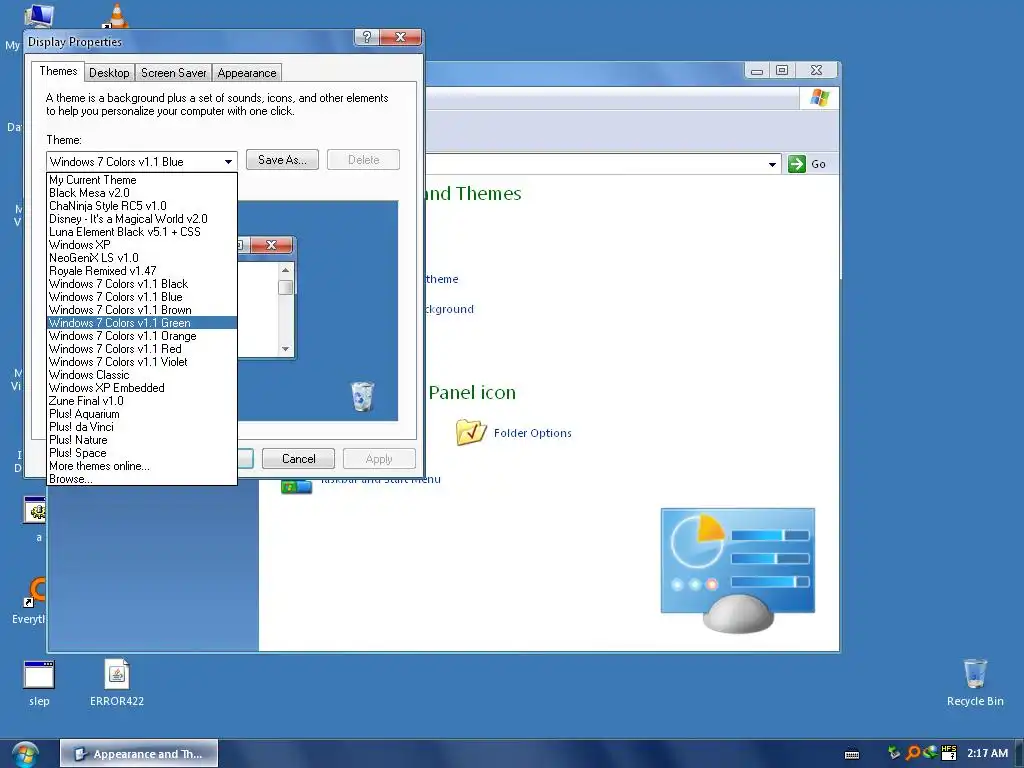Image resolution: width=1024 pixels, height=768 pixels.
Task: Choose Royale Remixed v1.47 theme
Action: tap(142, 271)
